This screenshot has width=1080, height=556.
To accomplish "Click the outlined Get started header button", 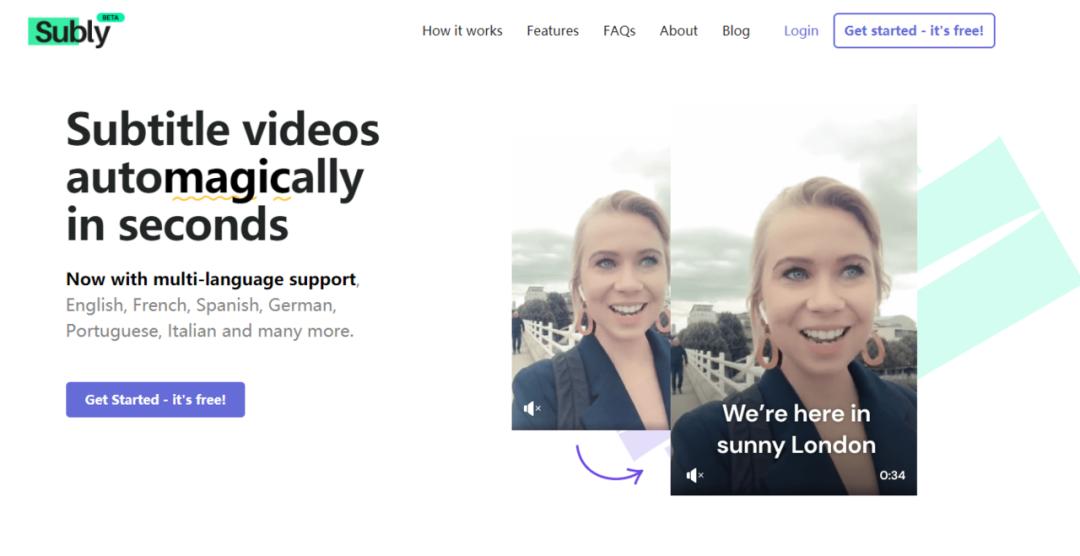I will point(914,30).
